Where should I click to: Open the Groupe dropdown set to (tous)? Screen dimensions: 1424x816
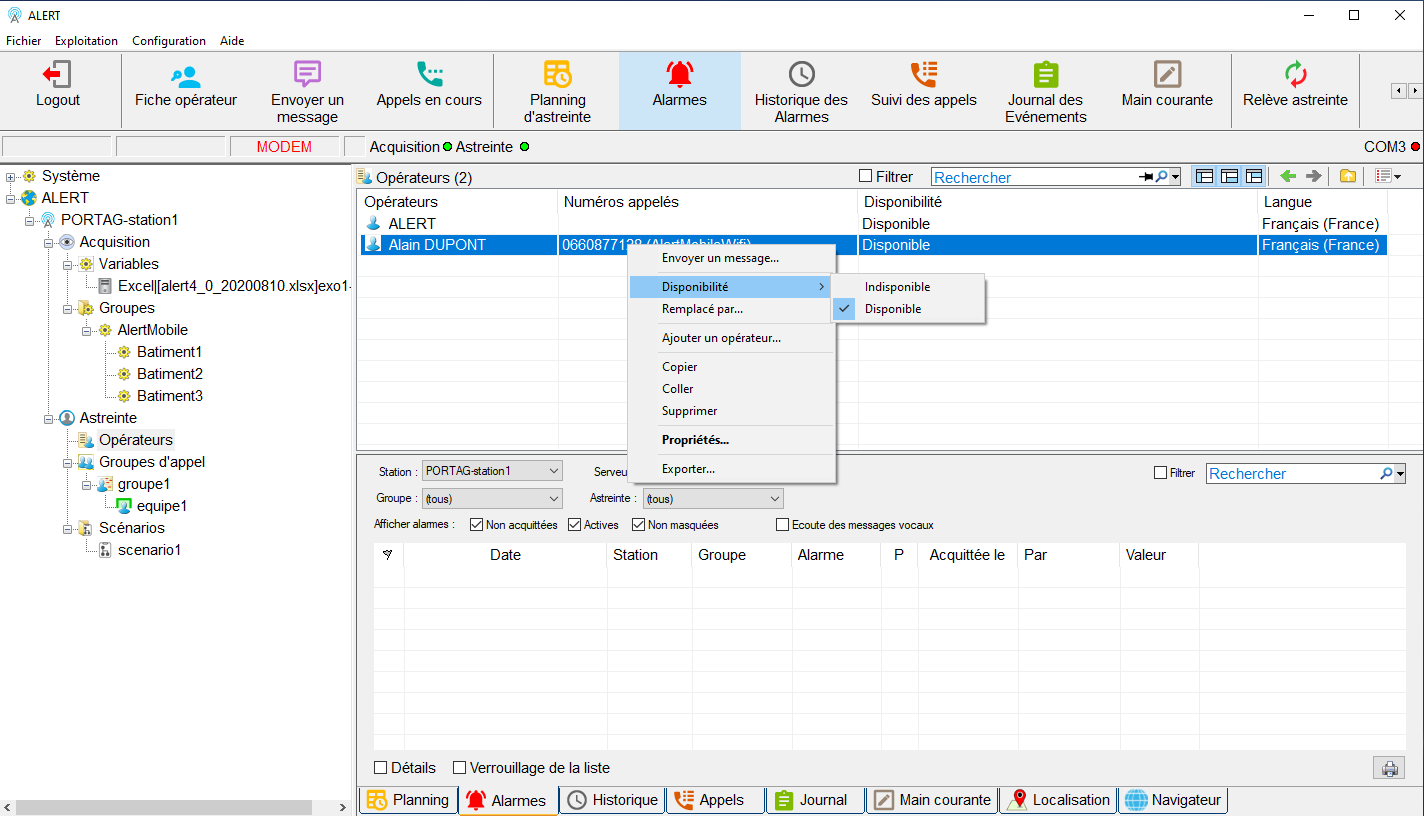point(492,498)
